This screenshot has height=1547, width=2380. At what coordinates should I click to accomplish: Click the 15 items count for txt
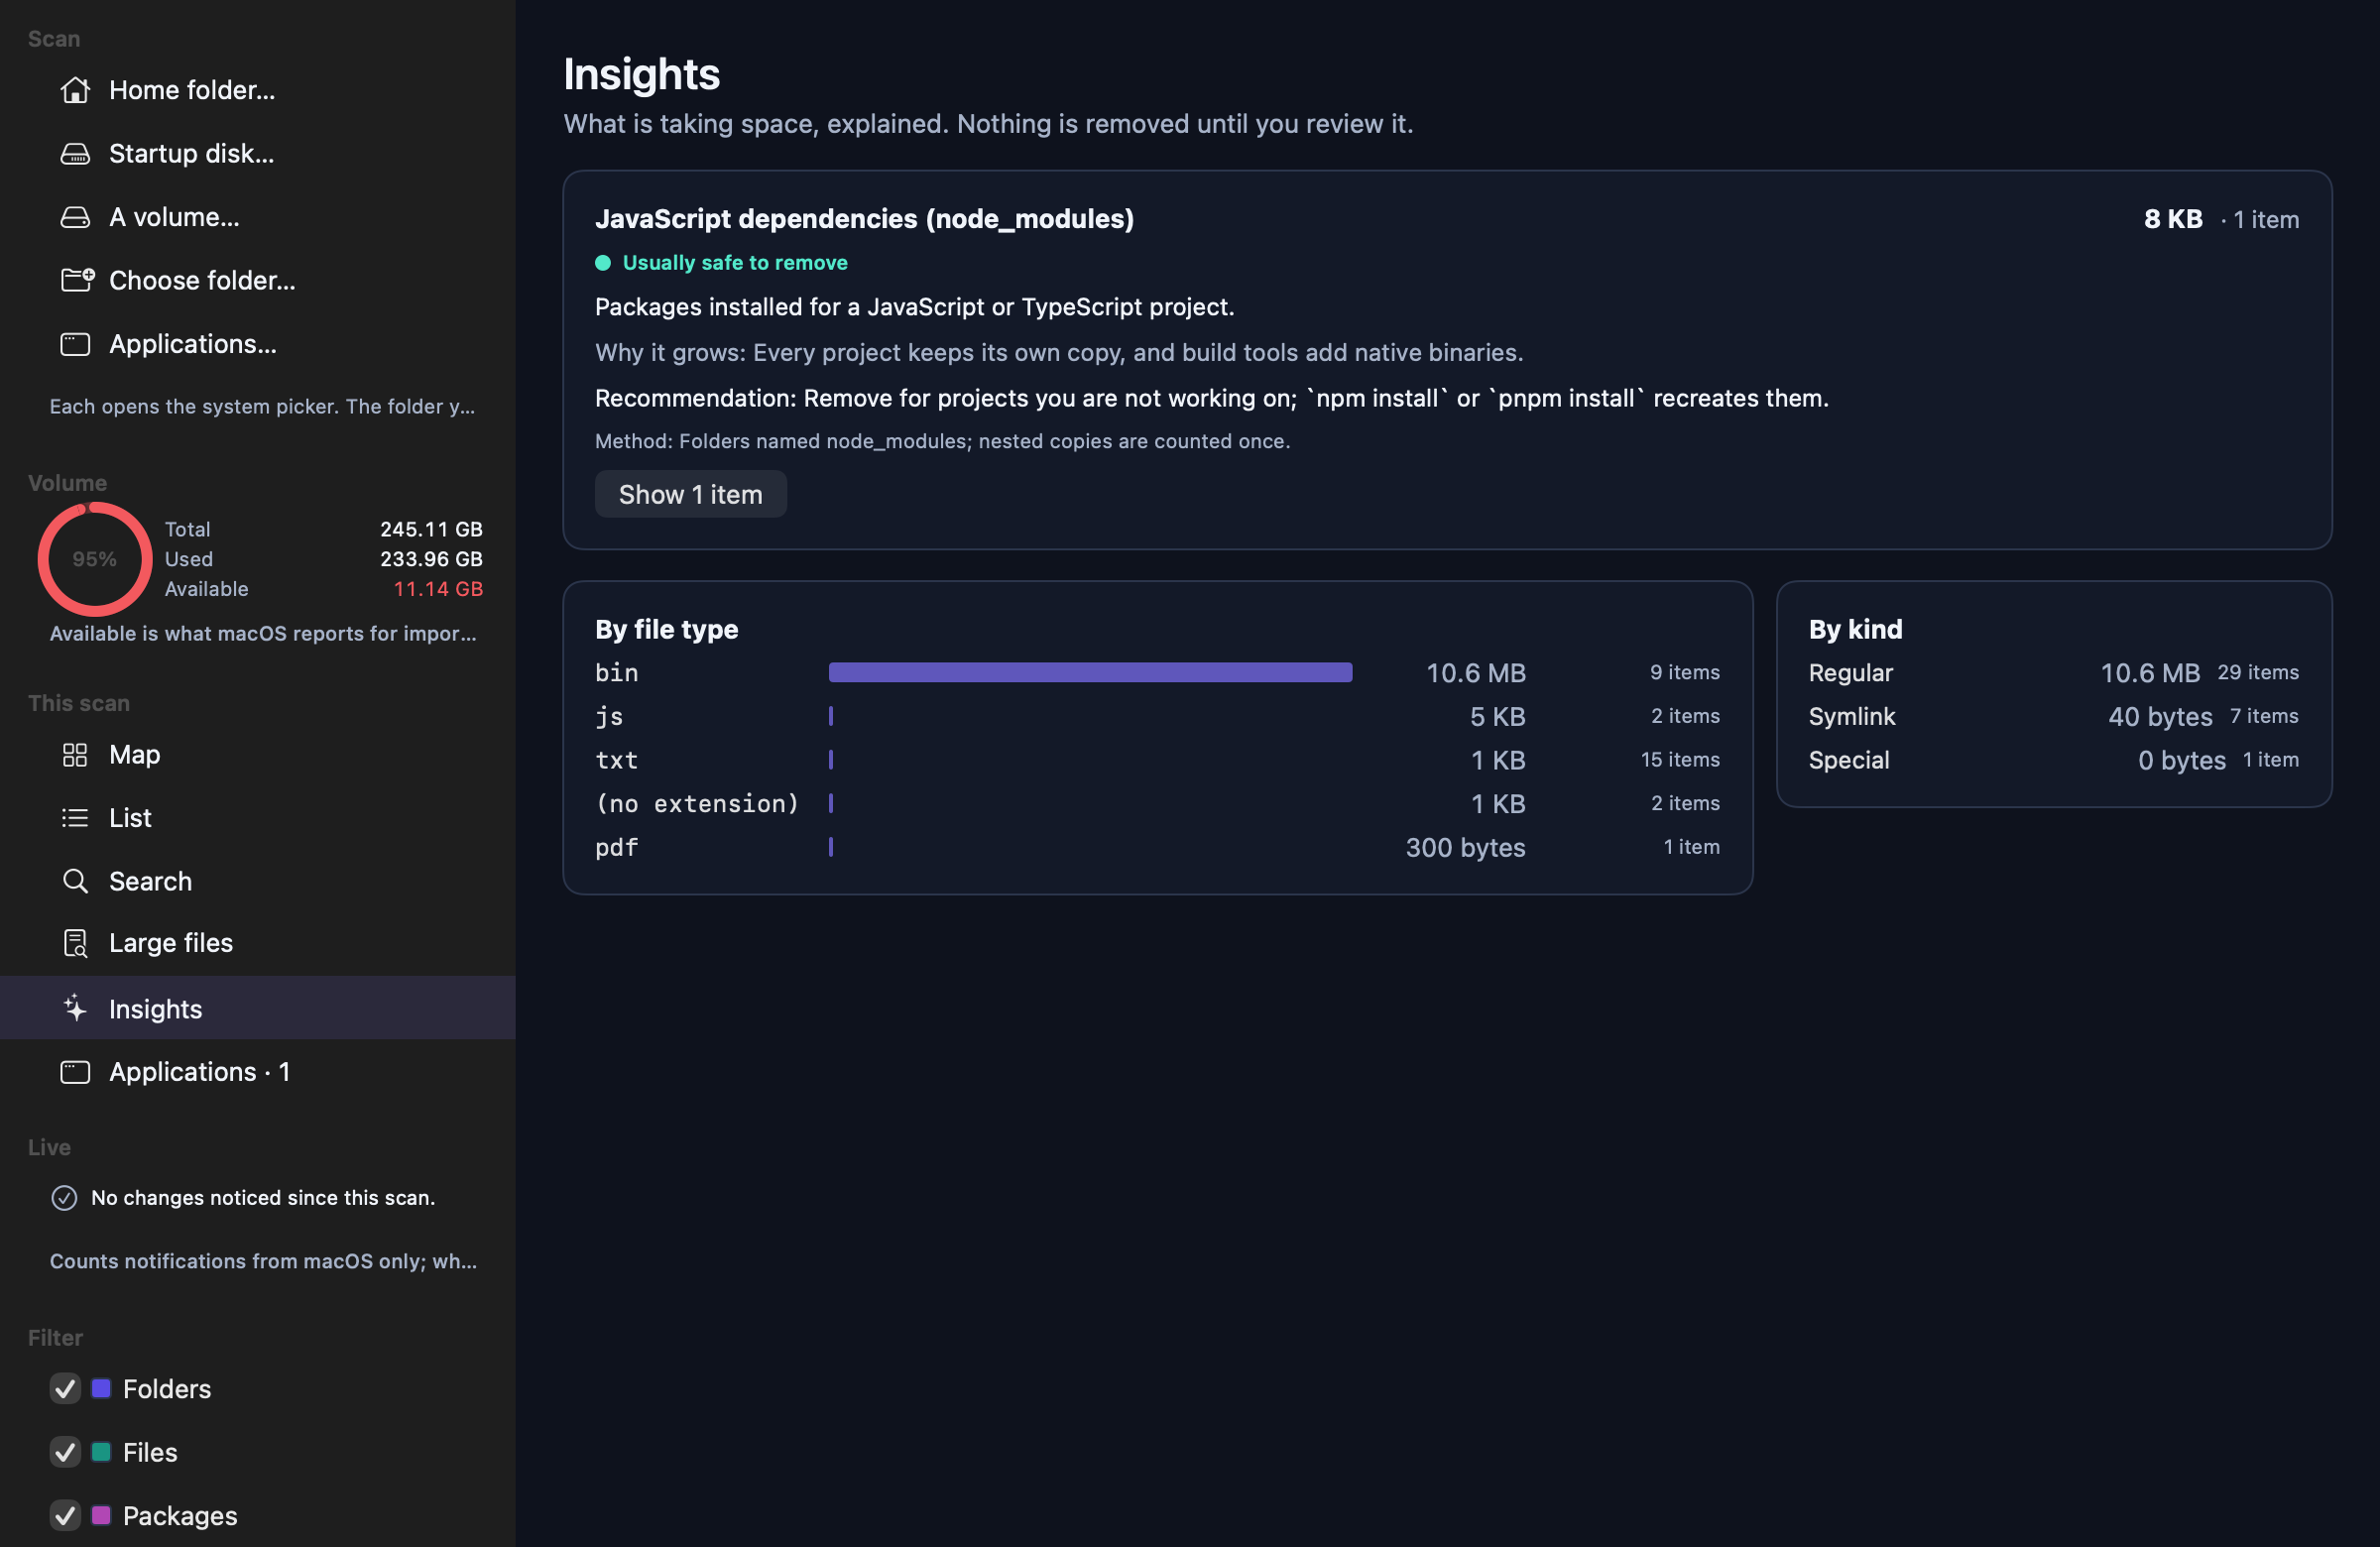click(x=1680, y=760)
